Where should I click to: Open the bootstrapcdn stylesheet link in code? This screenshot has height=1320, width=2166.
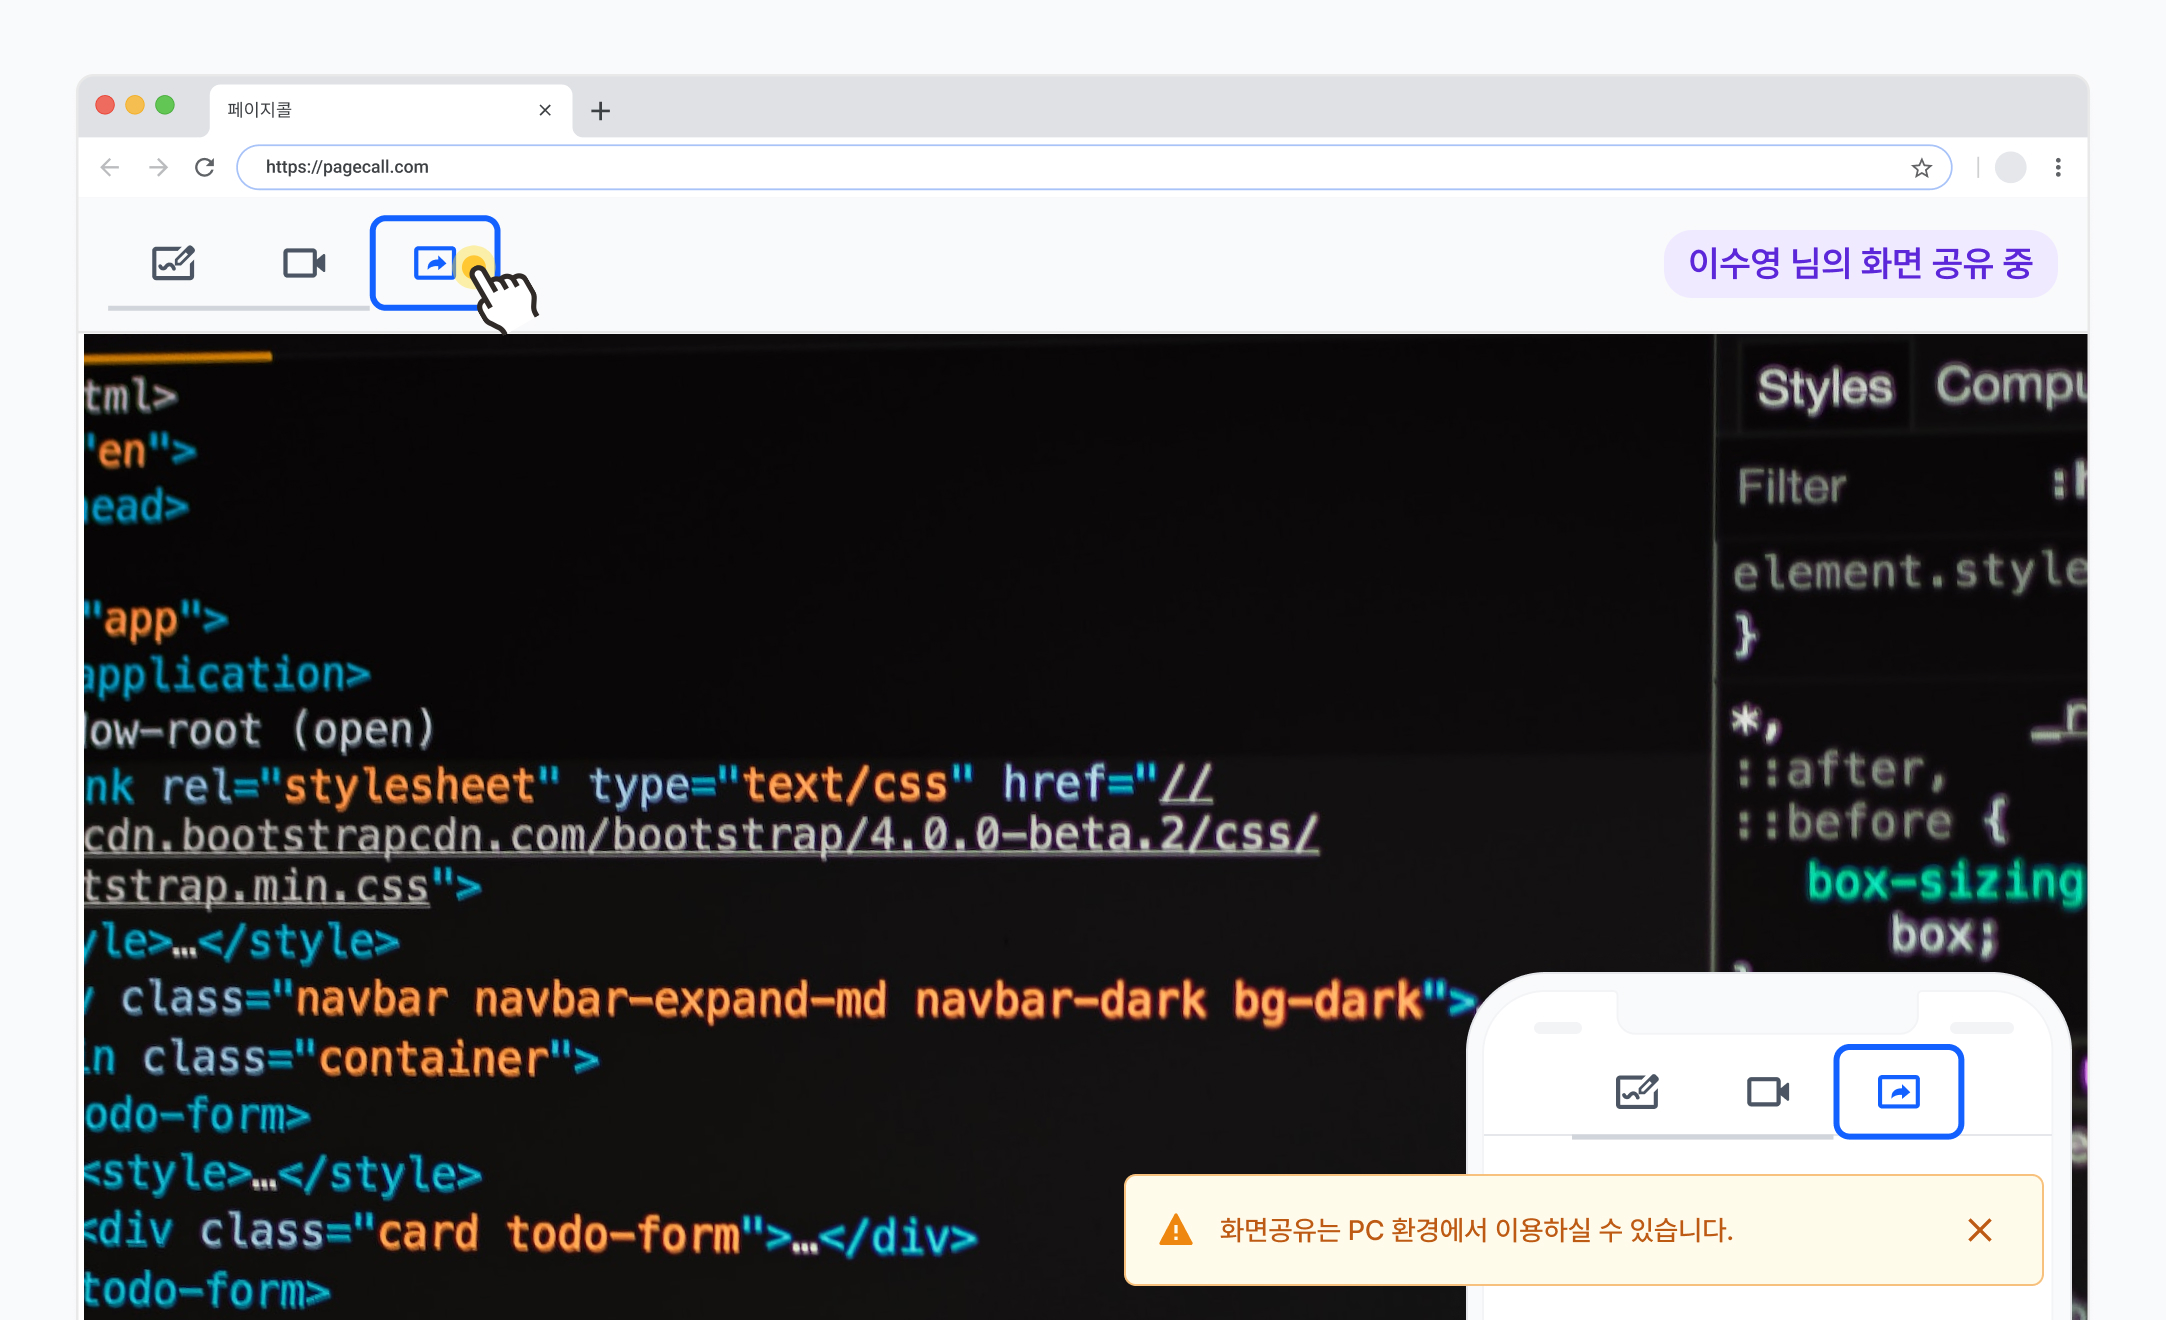(701, 836)
